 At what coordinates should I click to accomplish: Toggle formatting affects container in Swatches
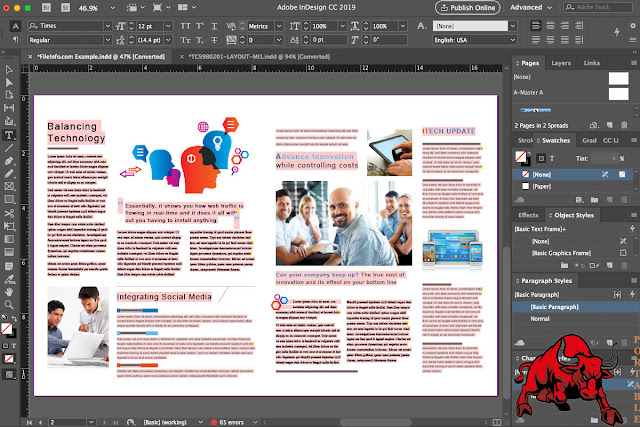tap(541, 158)
